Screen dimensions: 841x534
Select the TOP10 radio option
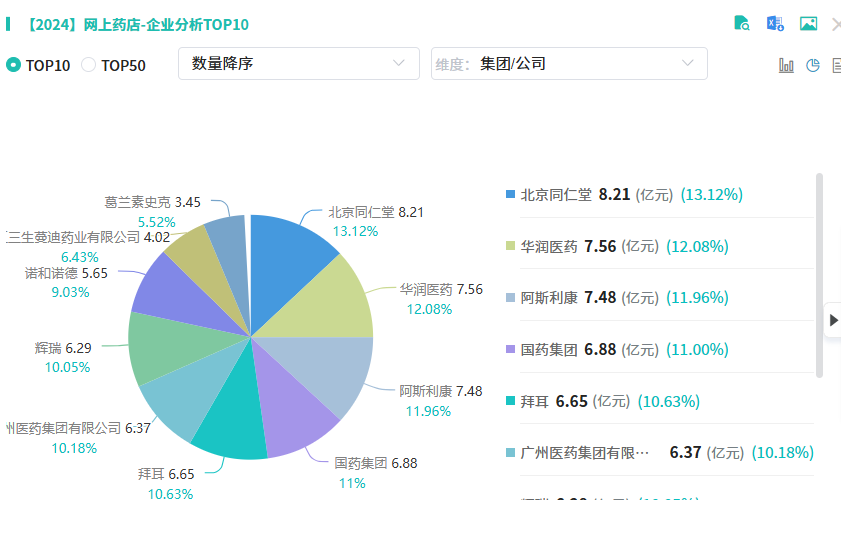coord(14,65)
